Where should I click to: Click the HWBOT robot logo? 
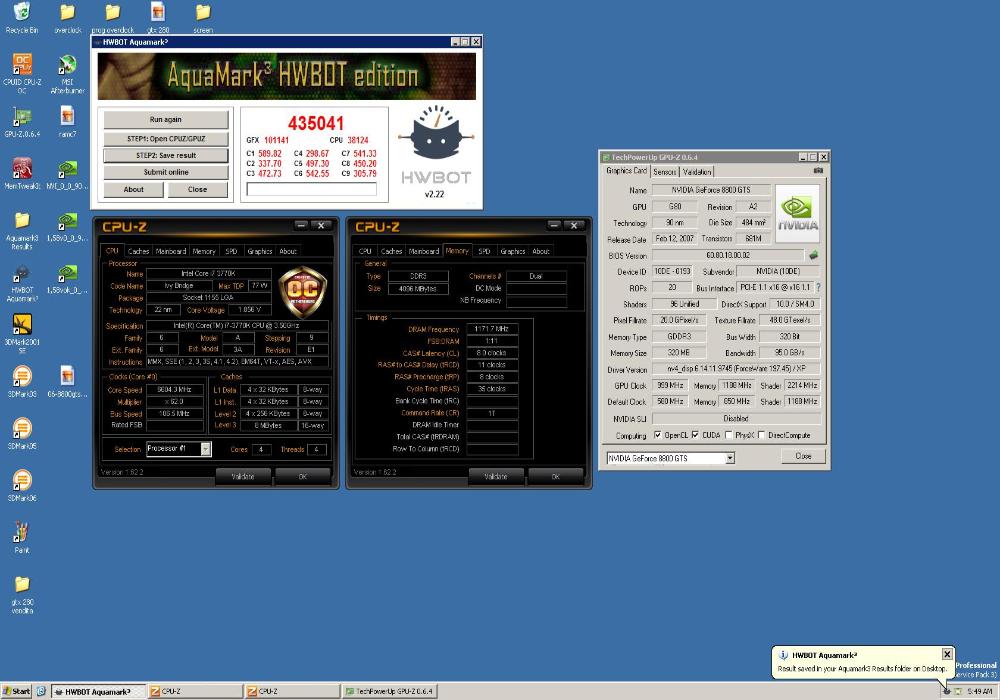tap(436, 134)
